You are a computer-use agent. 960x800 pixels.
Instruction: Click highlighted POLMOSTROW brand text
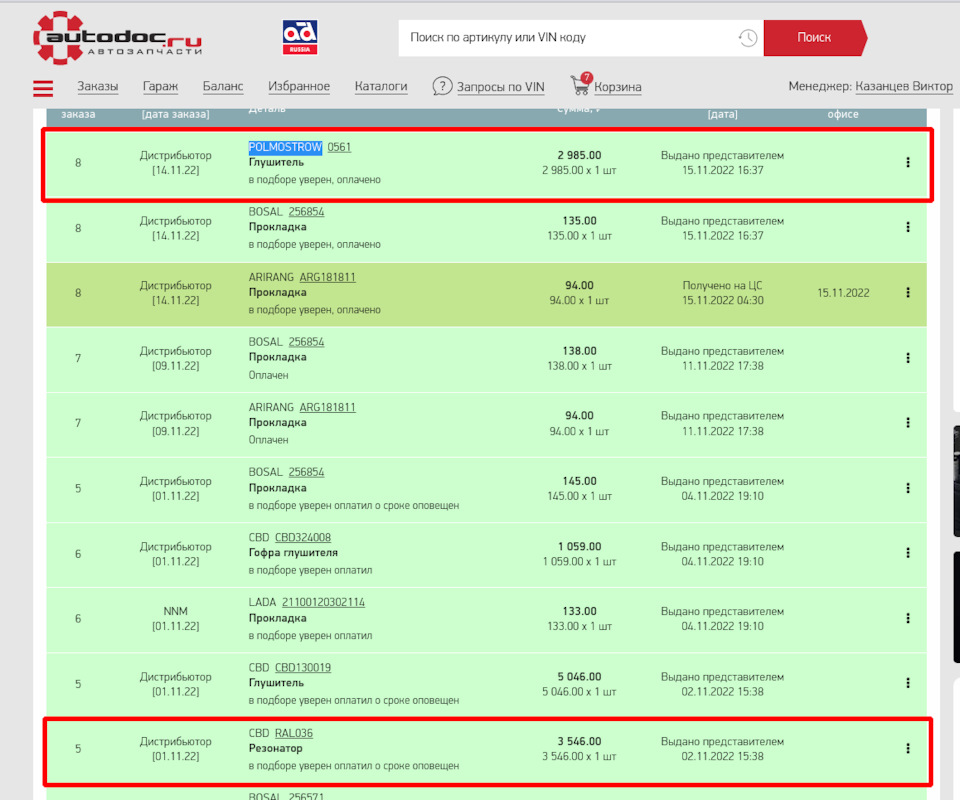click(x=285, y=147)
